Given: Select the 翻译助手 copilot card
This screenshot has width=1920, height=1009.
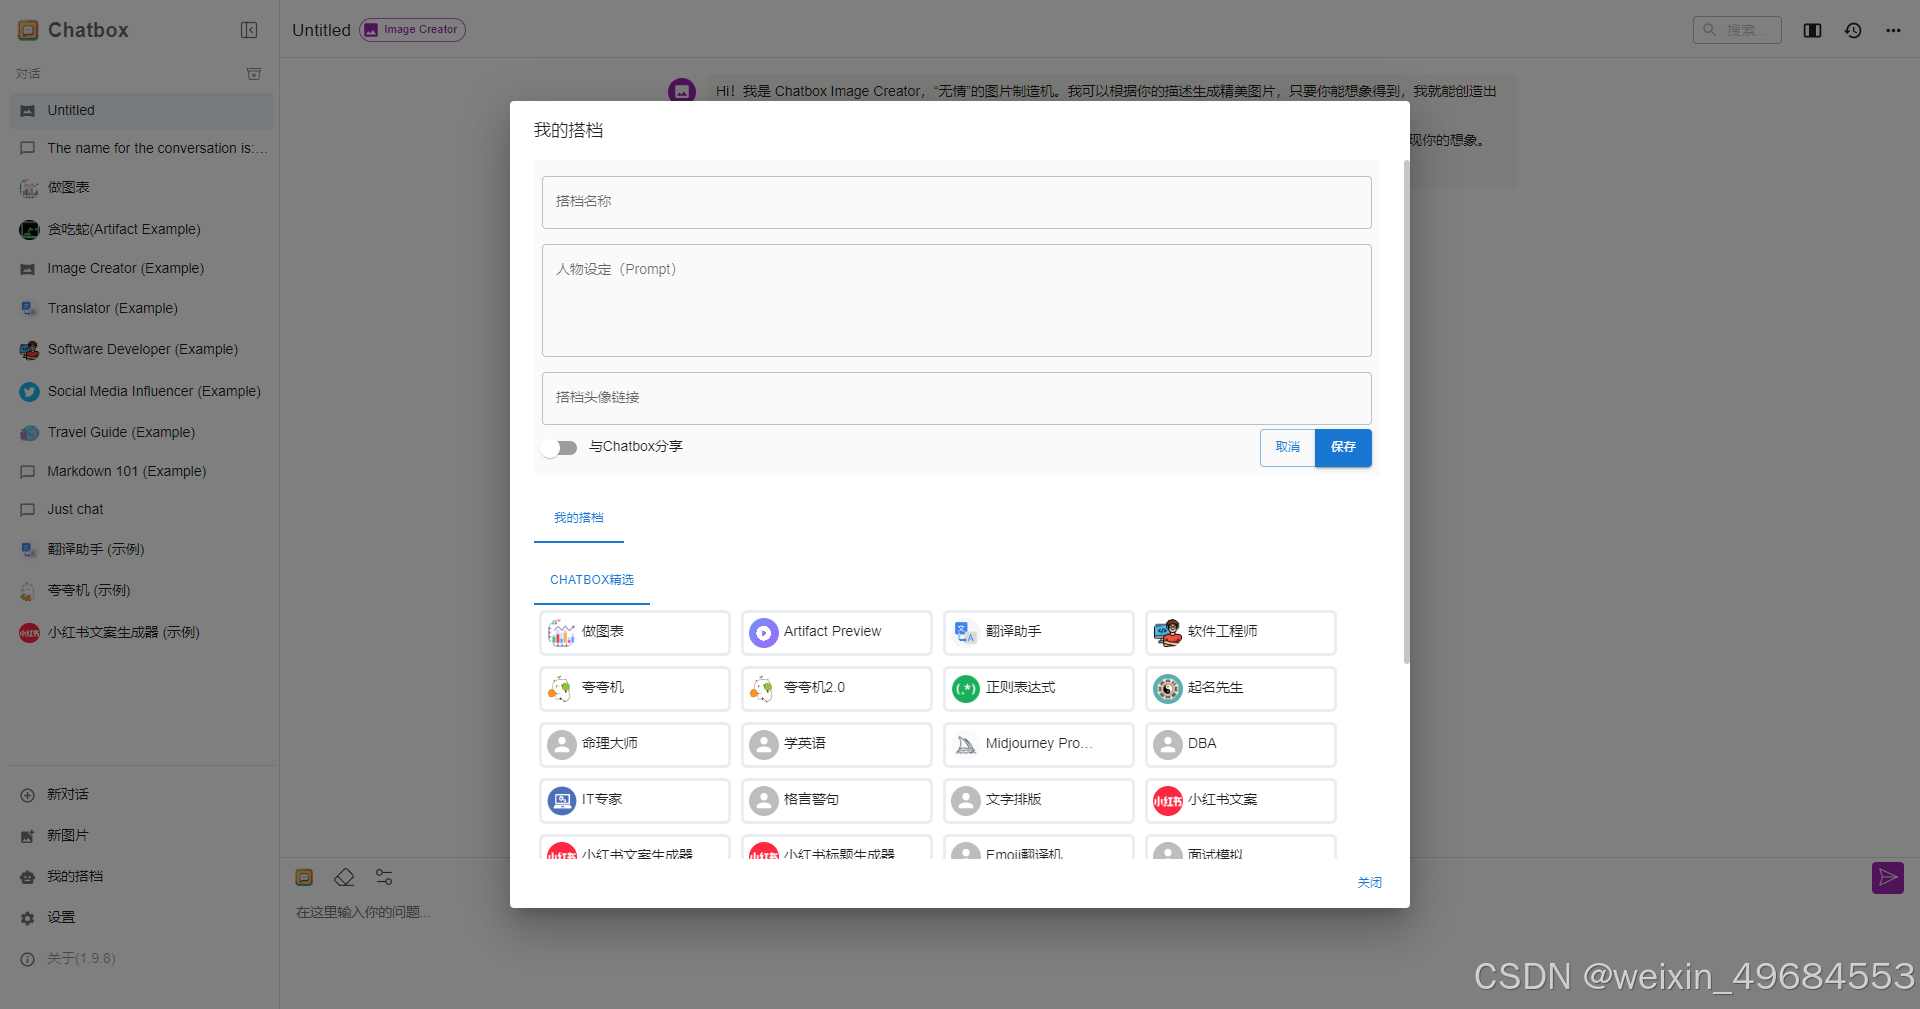Looking at the screenshot, I should pos(1039,632).
